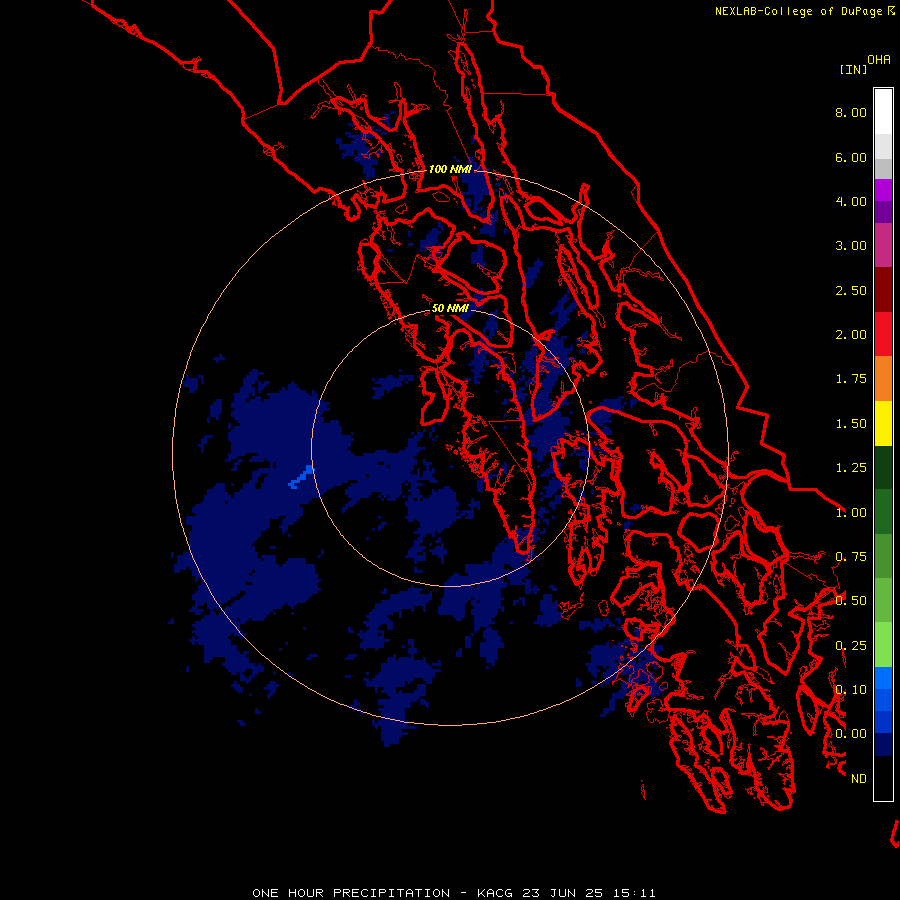Click the 2.00 legend value
Screen dimensions: 900x900
851,335
